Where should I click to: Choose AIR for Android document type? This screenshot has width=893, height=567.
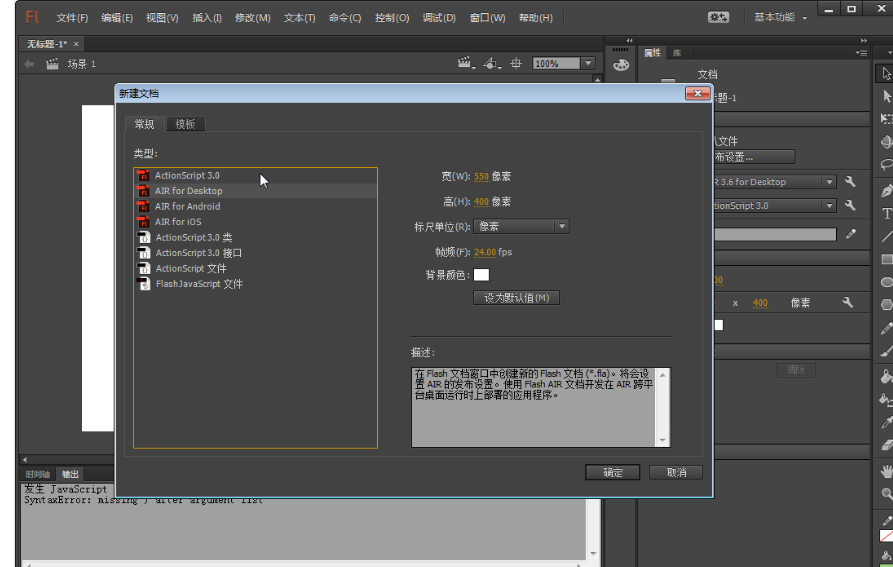pyautogui.click(x=255, y=206)
